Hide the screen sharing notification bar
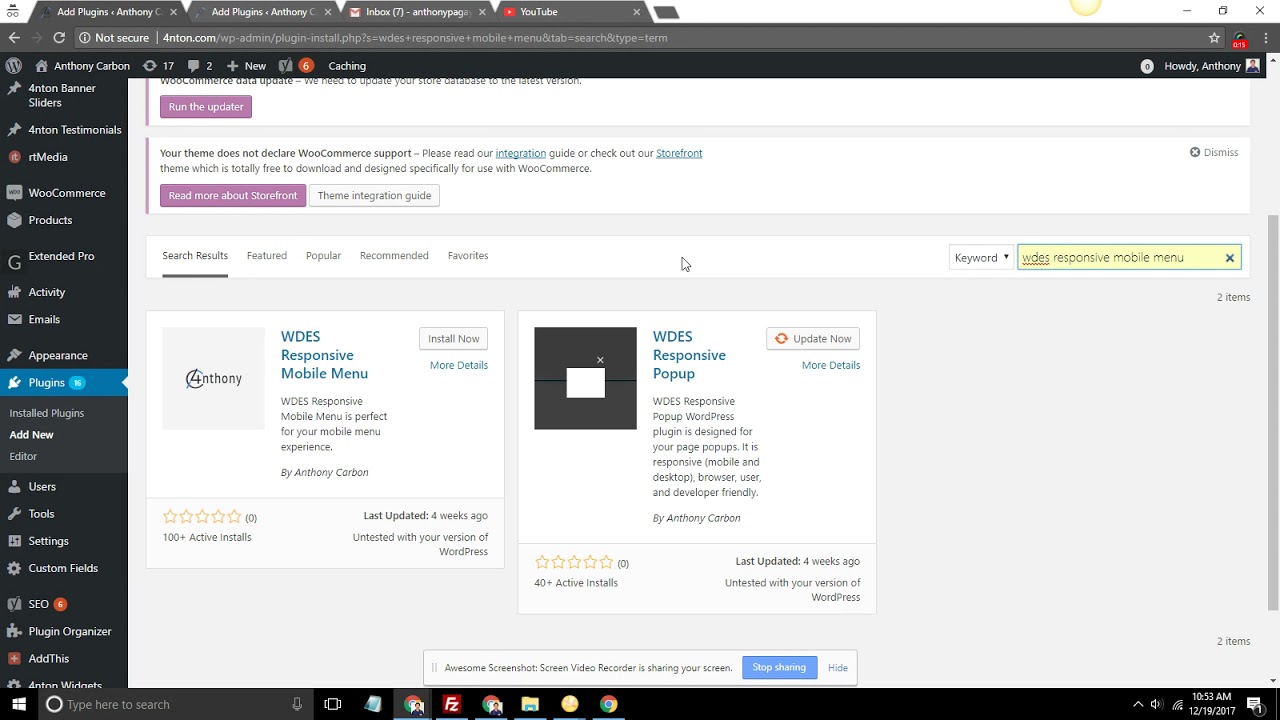Screen dimensions: 1280x720 838,668
